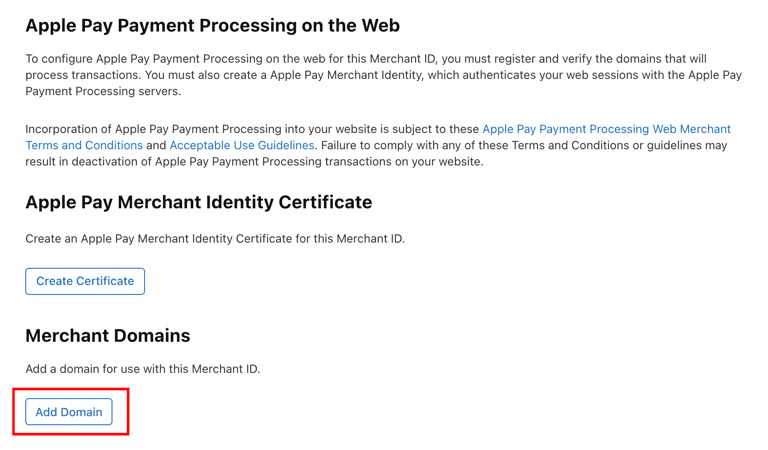Click the word "and" between the two links
The image size is (768, 450).
(156, 145)
